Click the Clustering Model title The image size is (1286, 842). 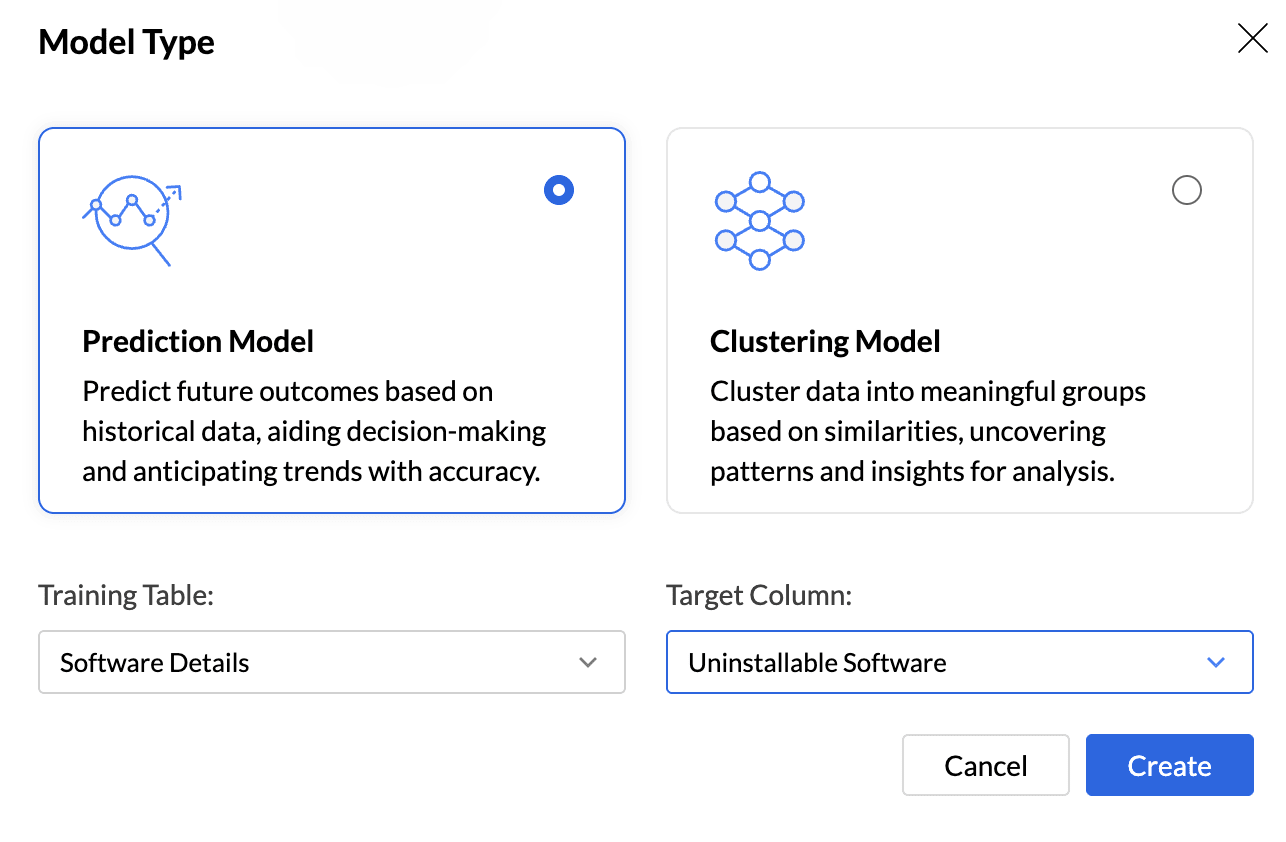pyautogui.click(x=825, y=342)
